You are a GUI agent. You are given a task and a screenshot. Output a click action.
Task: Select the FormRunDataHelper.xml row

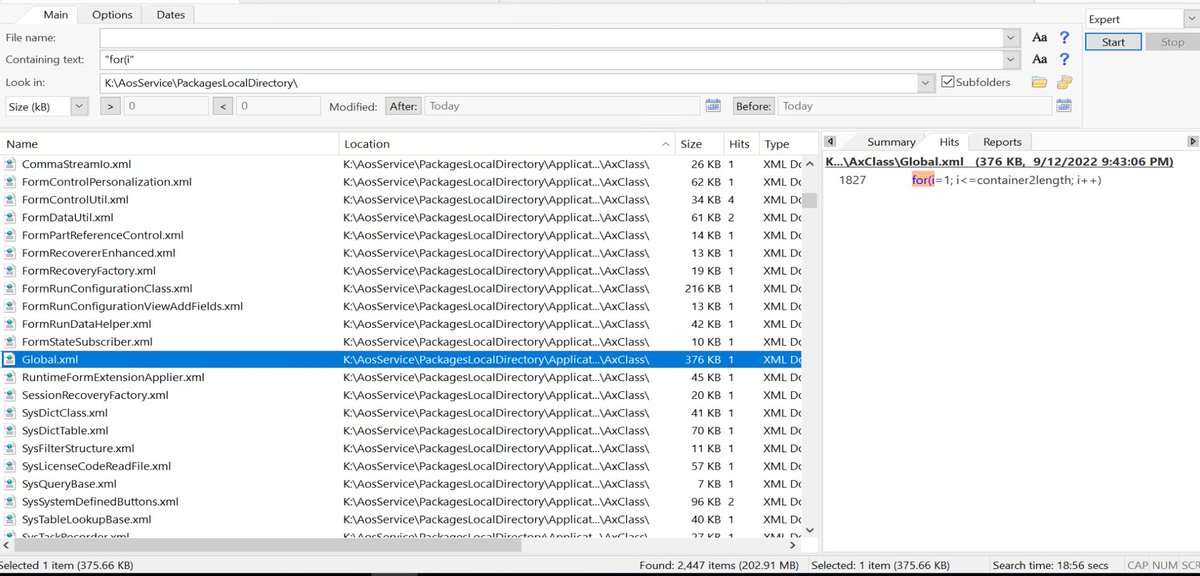click(x=401, y=324)
